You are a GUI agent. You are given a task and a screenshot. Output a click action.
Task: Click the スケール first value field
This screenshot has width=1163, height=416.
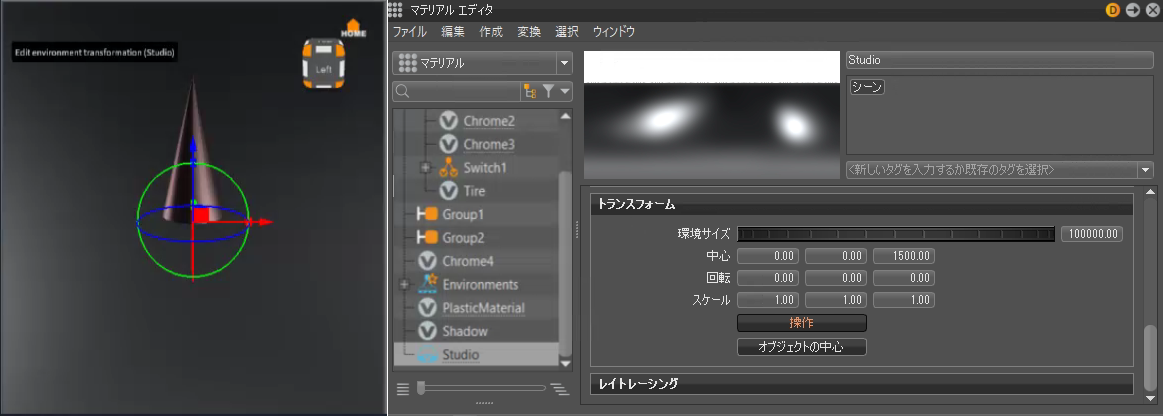(768, 300)
